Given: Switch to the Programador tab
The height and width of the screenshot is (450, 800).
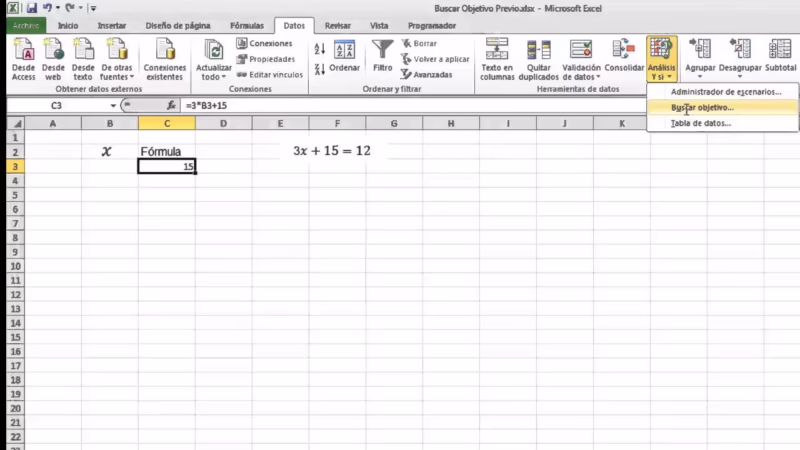Looking at the screenshot, I should 432,26.
